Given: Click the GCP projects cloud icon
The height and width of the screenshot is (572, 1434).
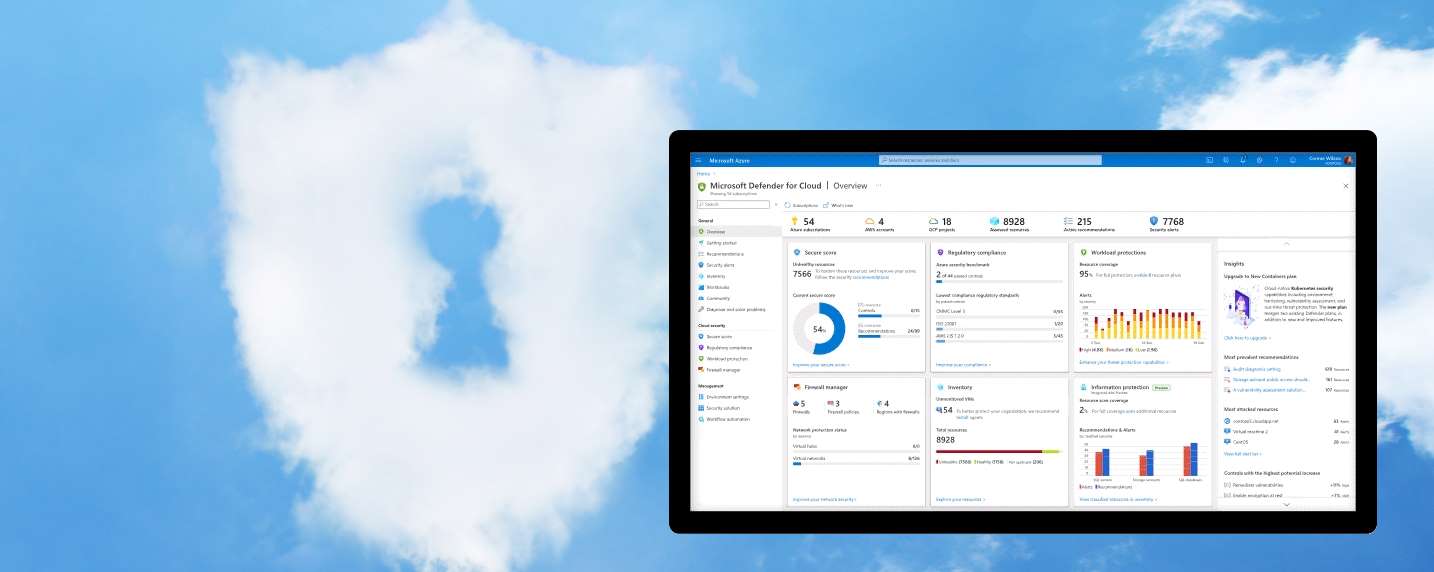Looking at the screenshot, I should click(933, 221).
